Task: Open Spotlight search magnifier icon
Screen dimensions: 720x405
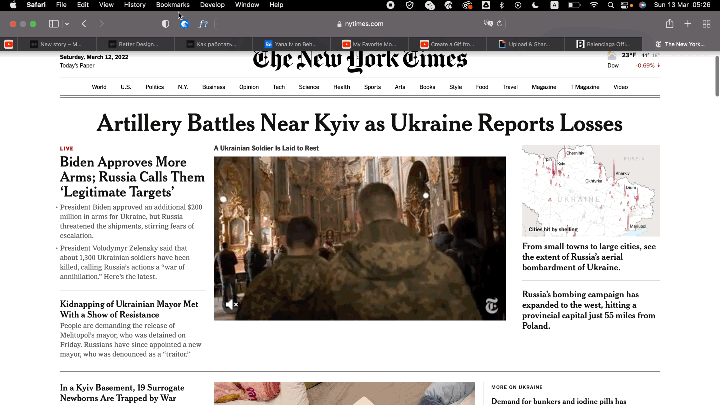Action: pos(610,5)
